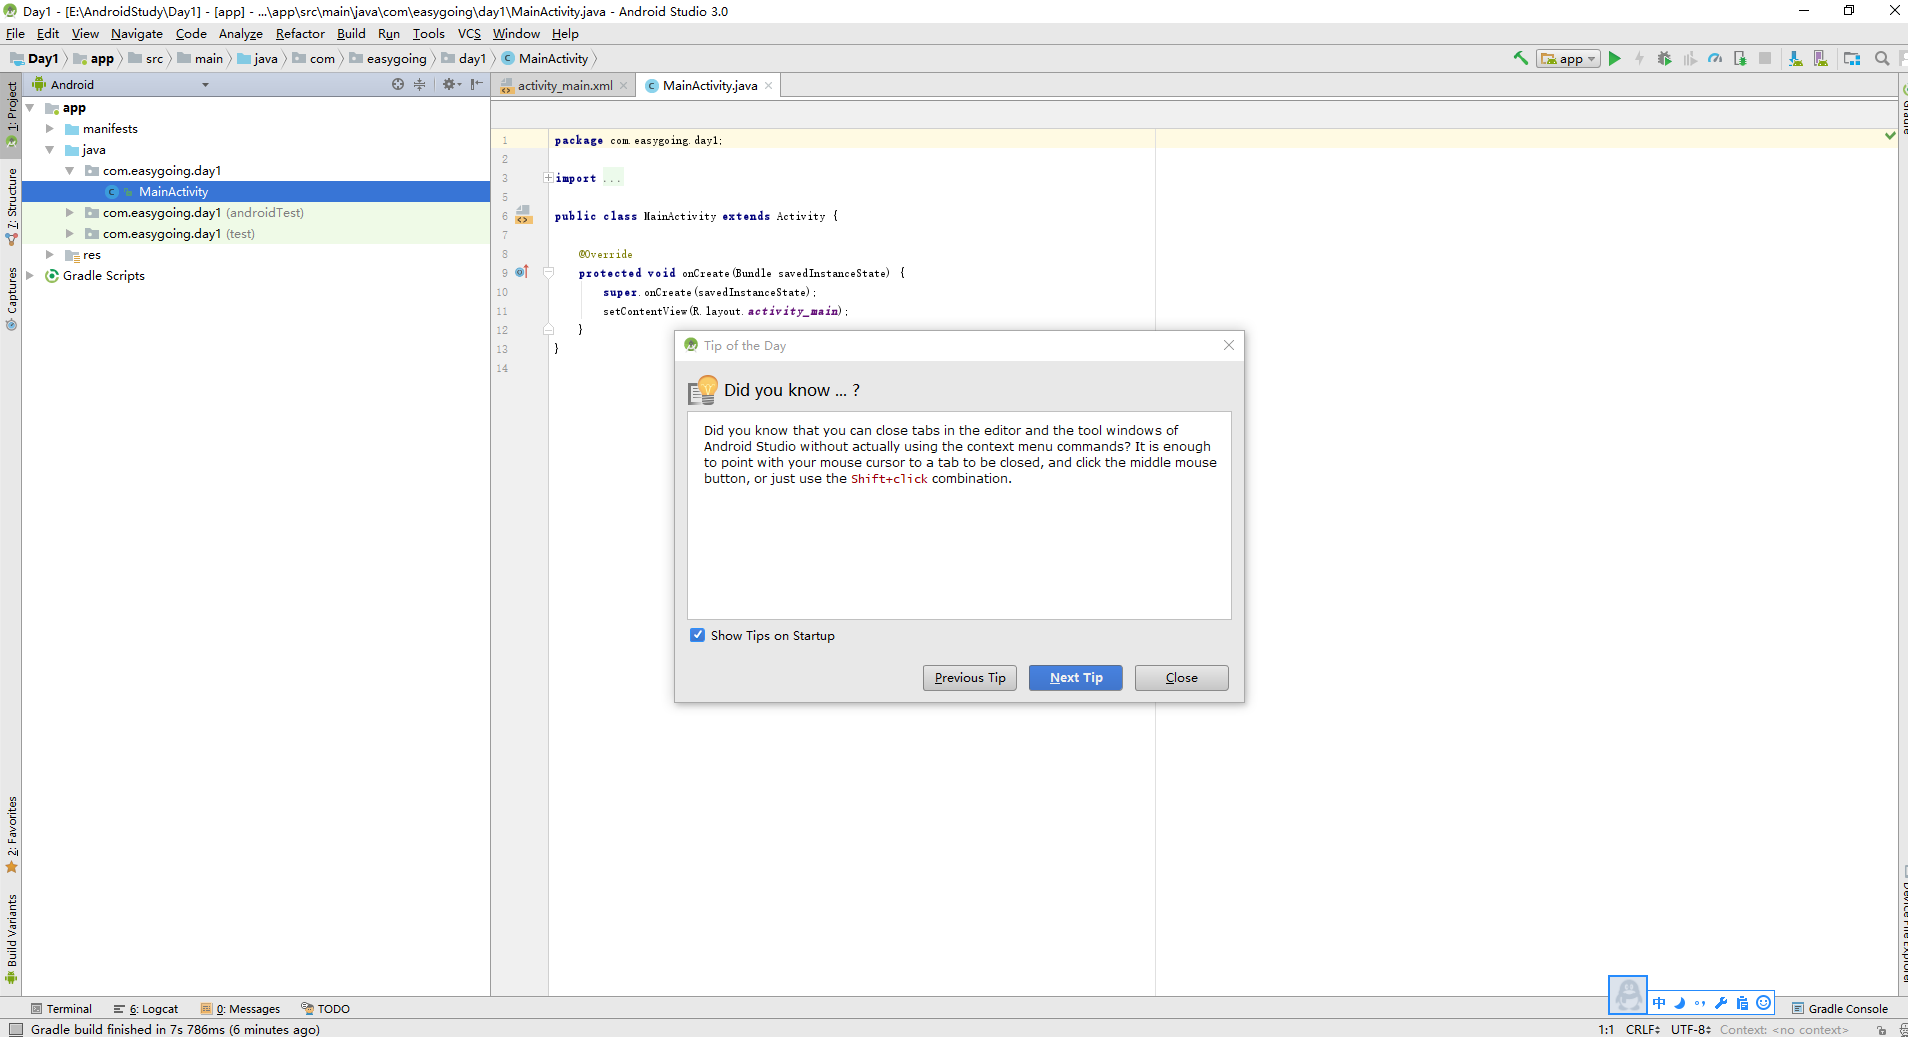This screenshot has height=1037, width=1908.
Task: Open the Android Profiler gauge icon
Action: (1715, 58)
